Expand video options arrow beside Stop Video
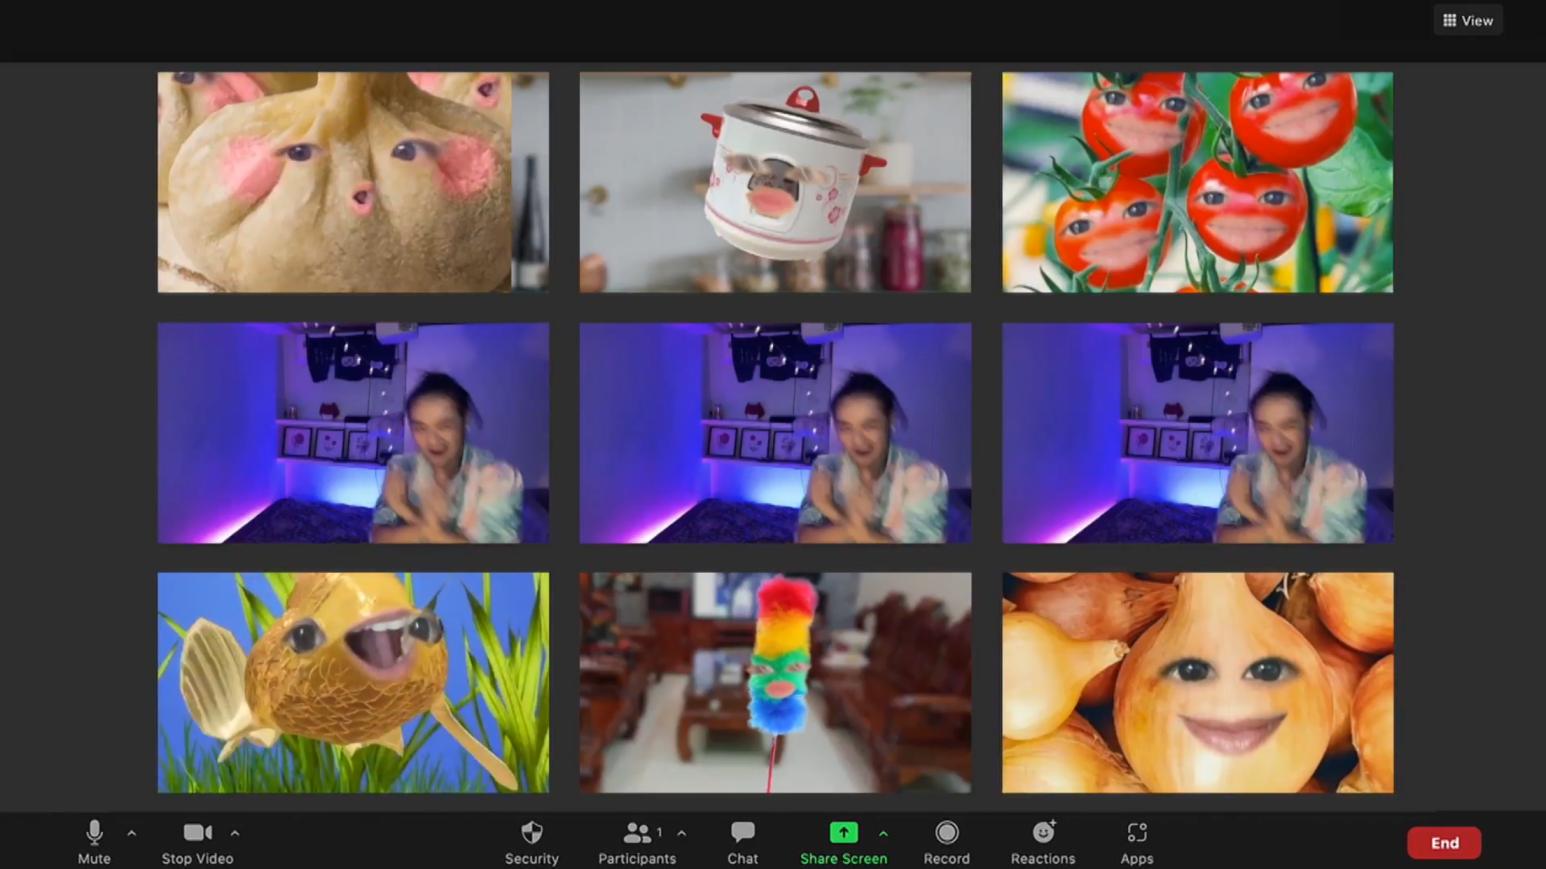 (x=235, y=833)
